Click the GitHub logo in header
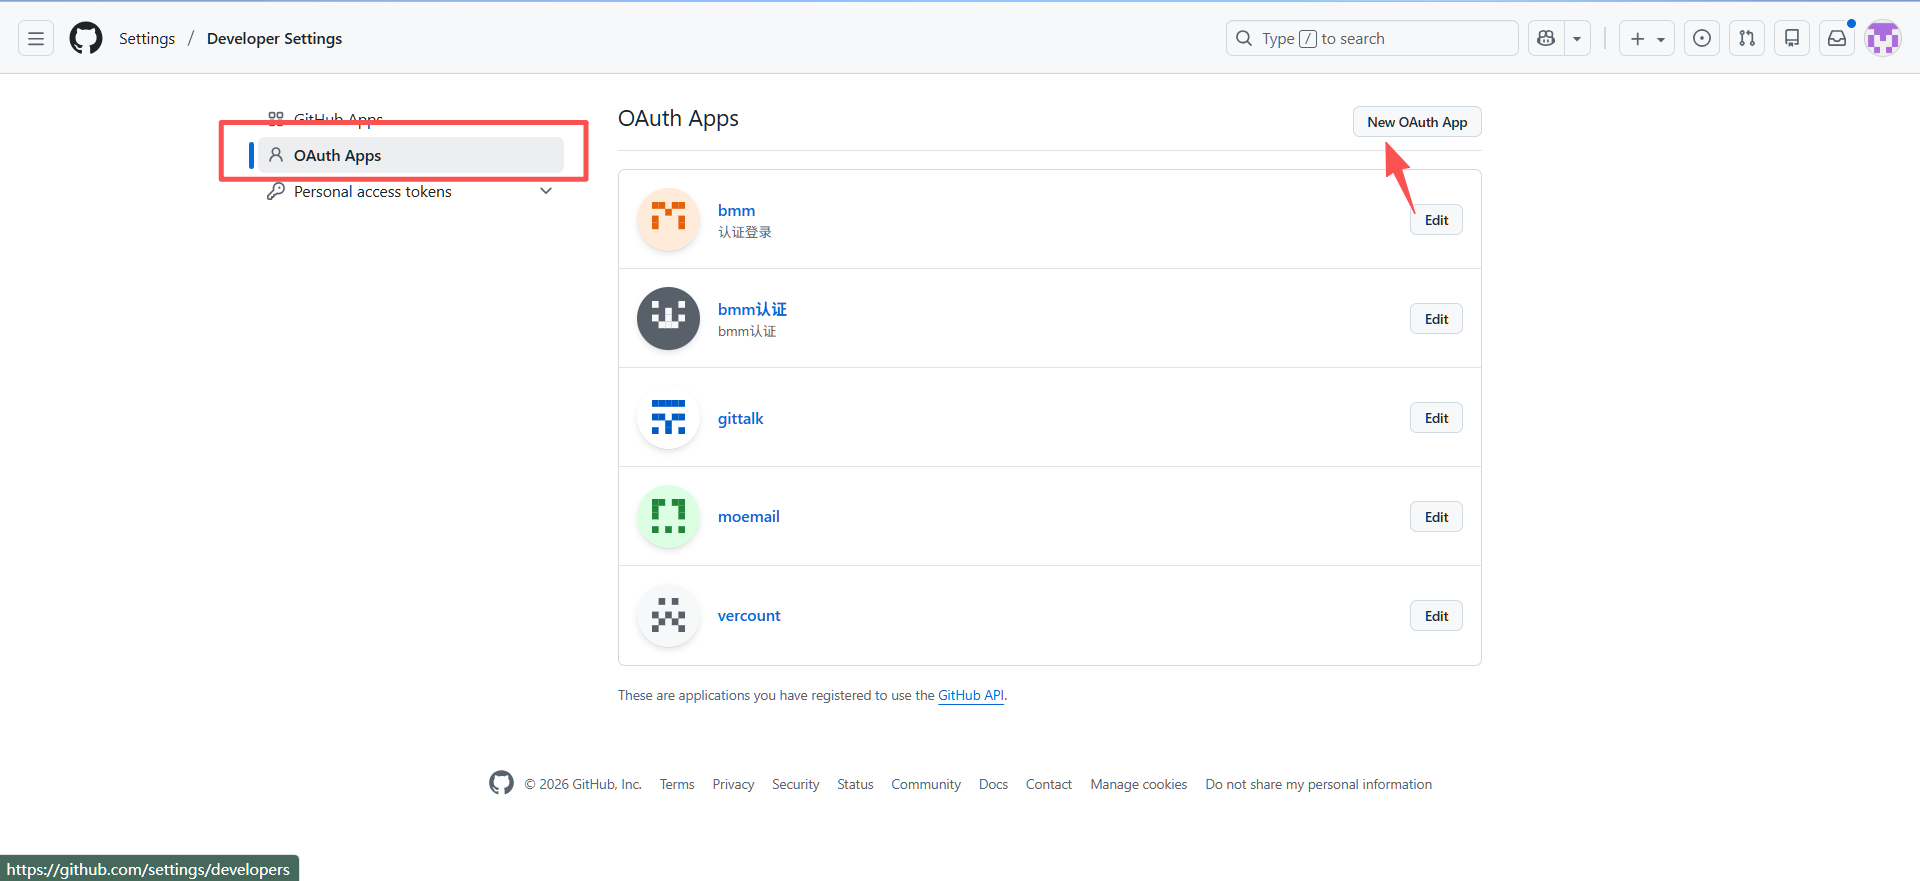 [x=86, y=39]
